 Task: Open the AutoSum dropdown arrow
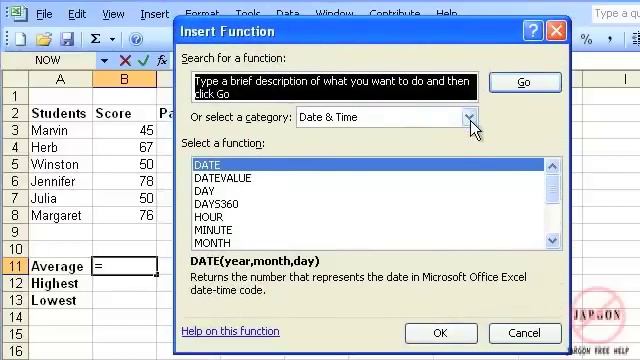112,40
